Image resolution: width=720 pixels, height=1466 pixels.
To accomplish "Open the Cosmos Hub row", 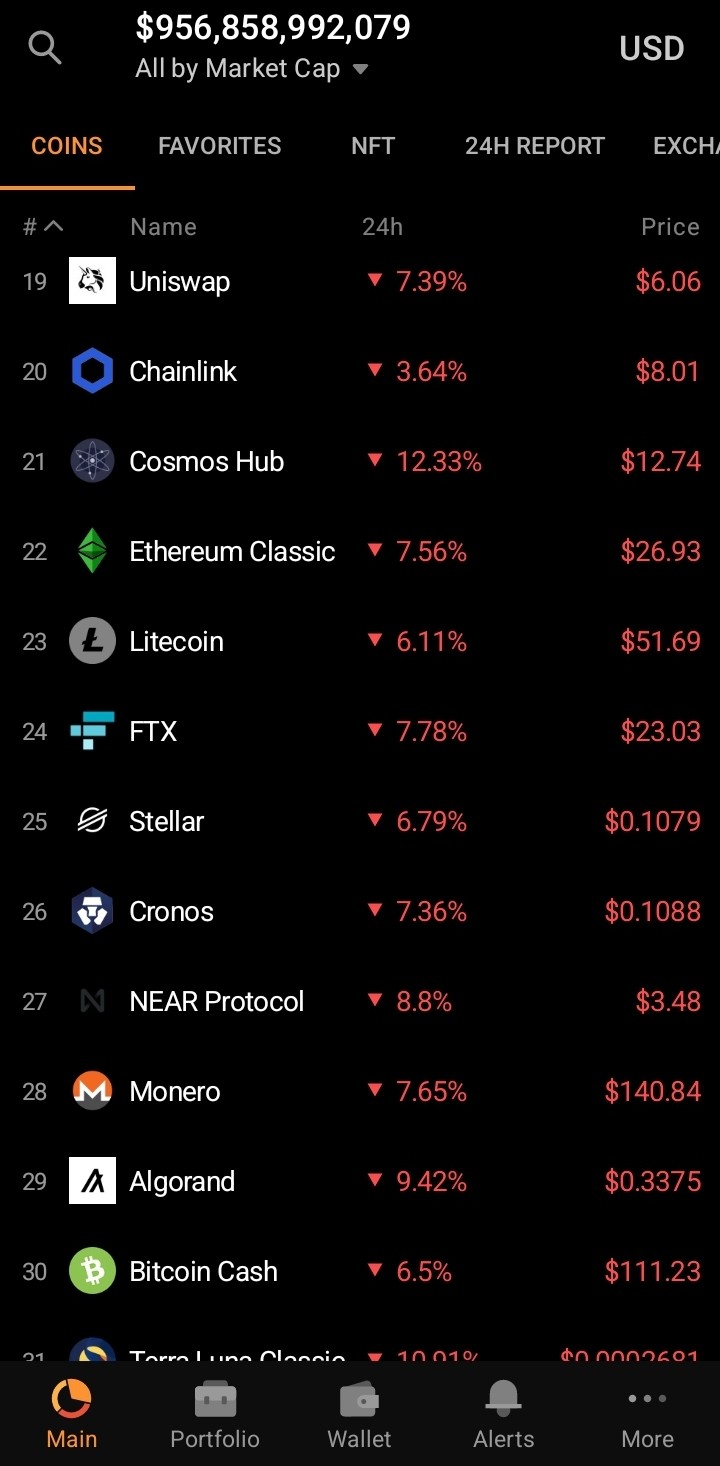I will pos(360,461).
